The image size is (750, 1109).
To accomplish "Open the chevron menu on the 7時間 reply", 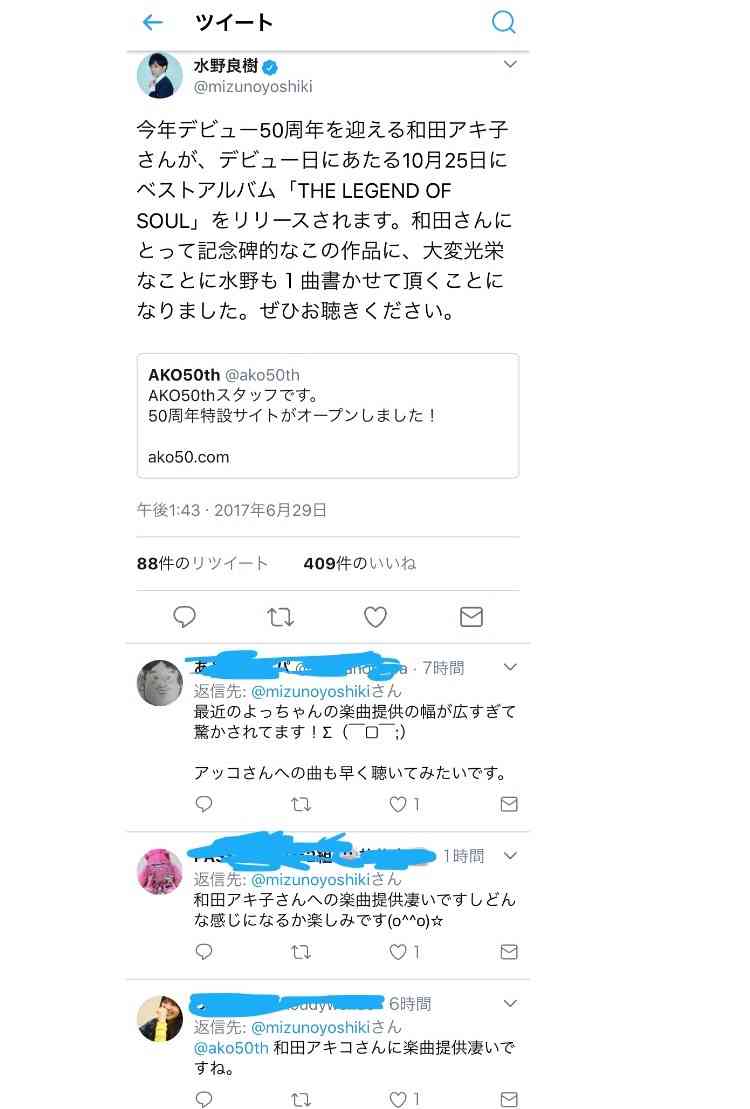I will [x=510, y=667].
